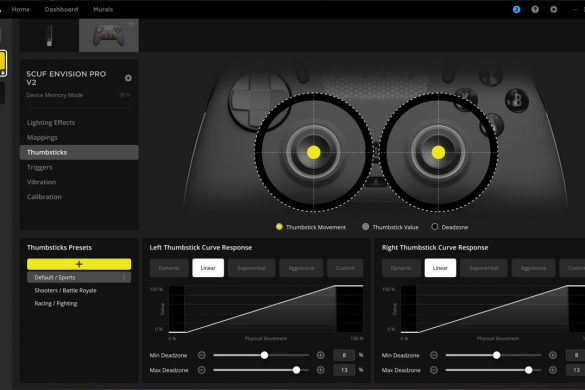This screenshot has height=390, width=585.
Task: Open the Dashboard tab
Action: (x=61, y=9)
